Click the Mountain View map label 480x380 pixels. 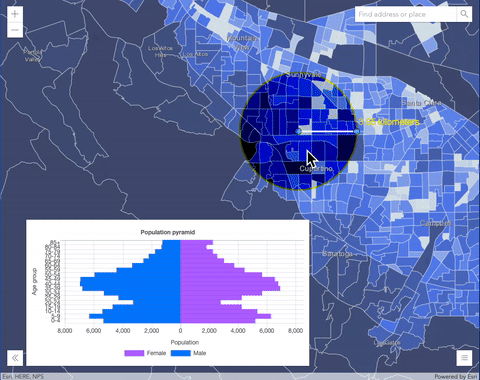coord(242,43)
